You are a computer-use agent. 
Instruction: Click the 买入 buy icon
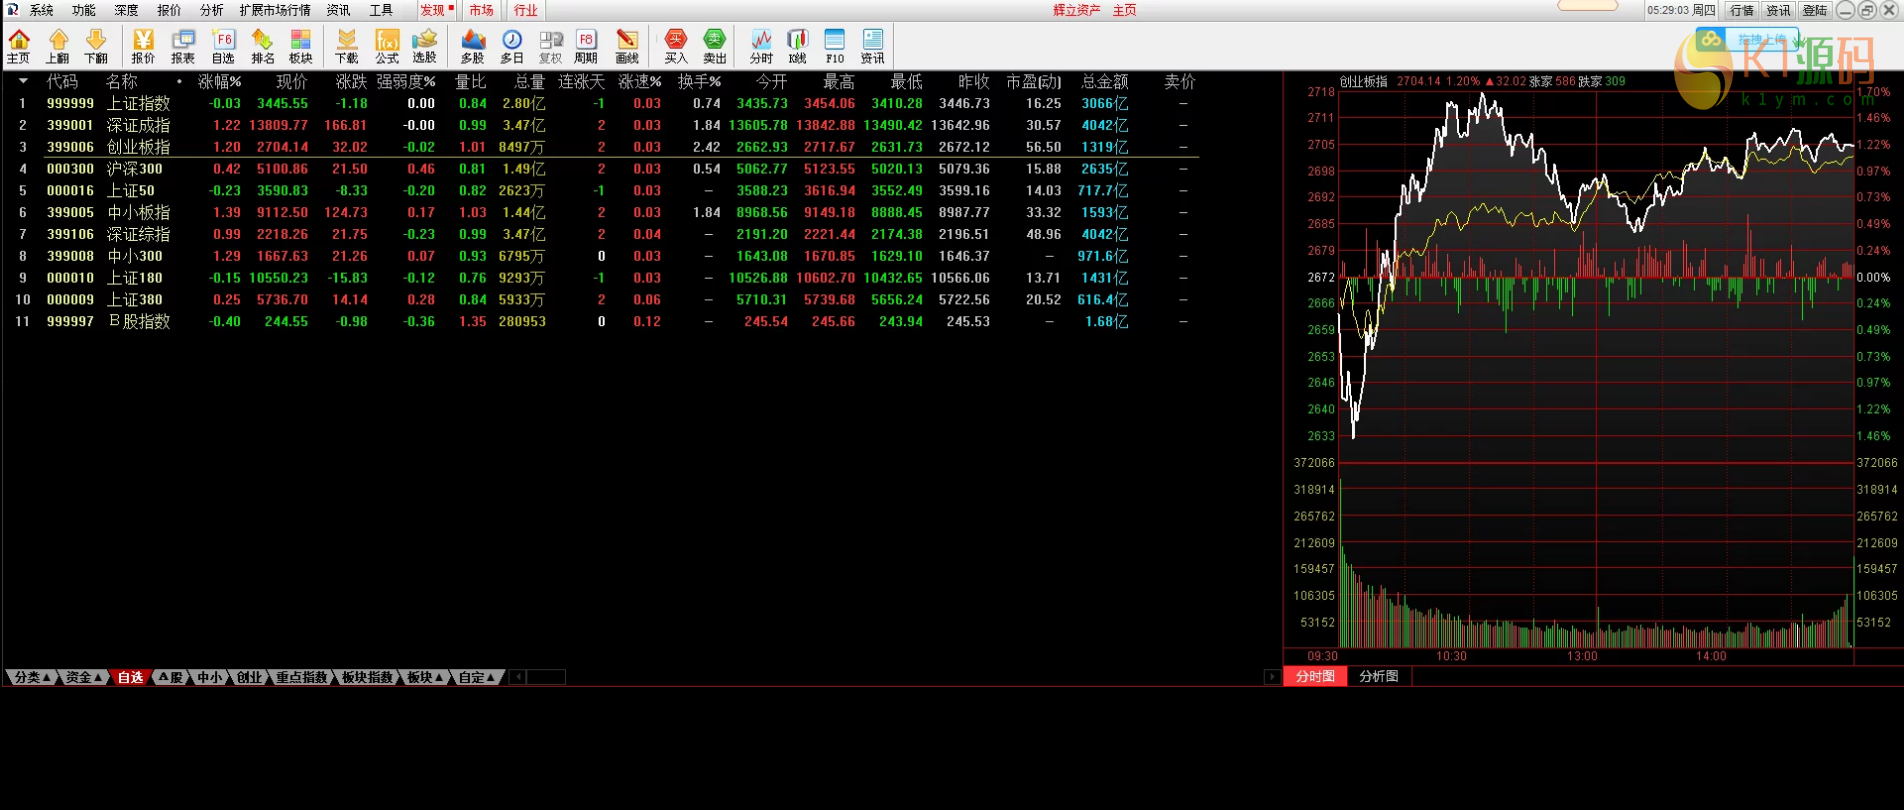point(676,46)
